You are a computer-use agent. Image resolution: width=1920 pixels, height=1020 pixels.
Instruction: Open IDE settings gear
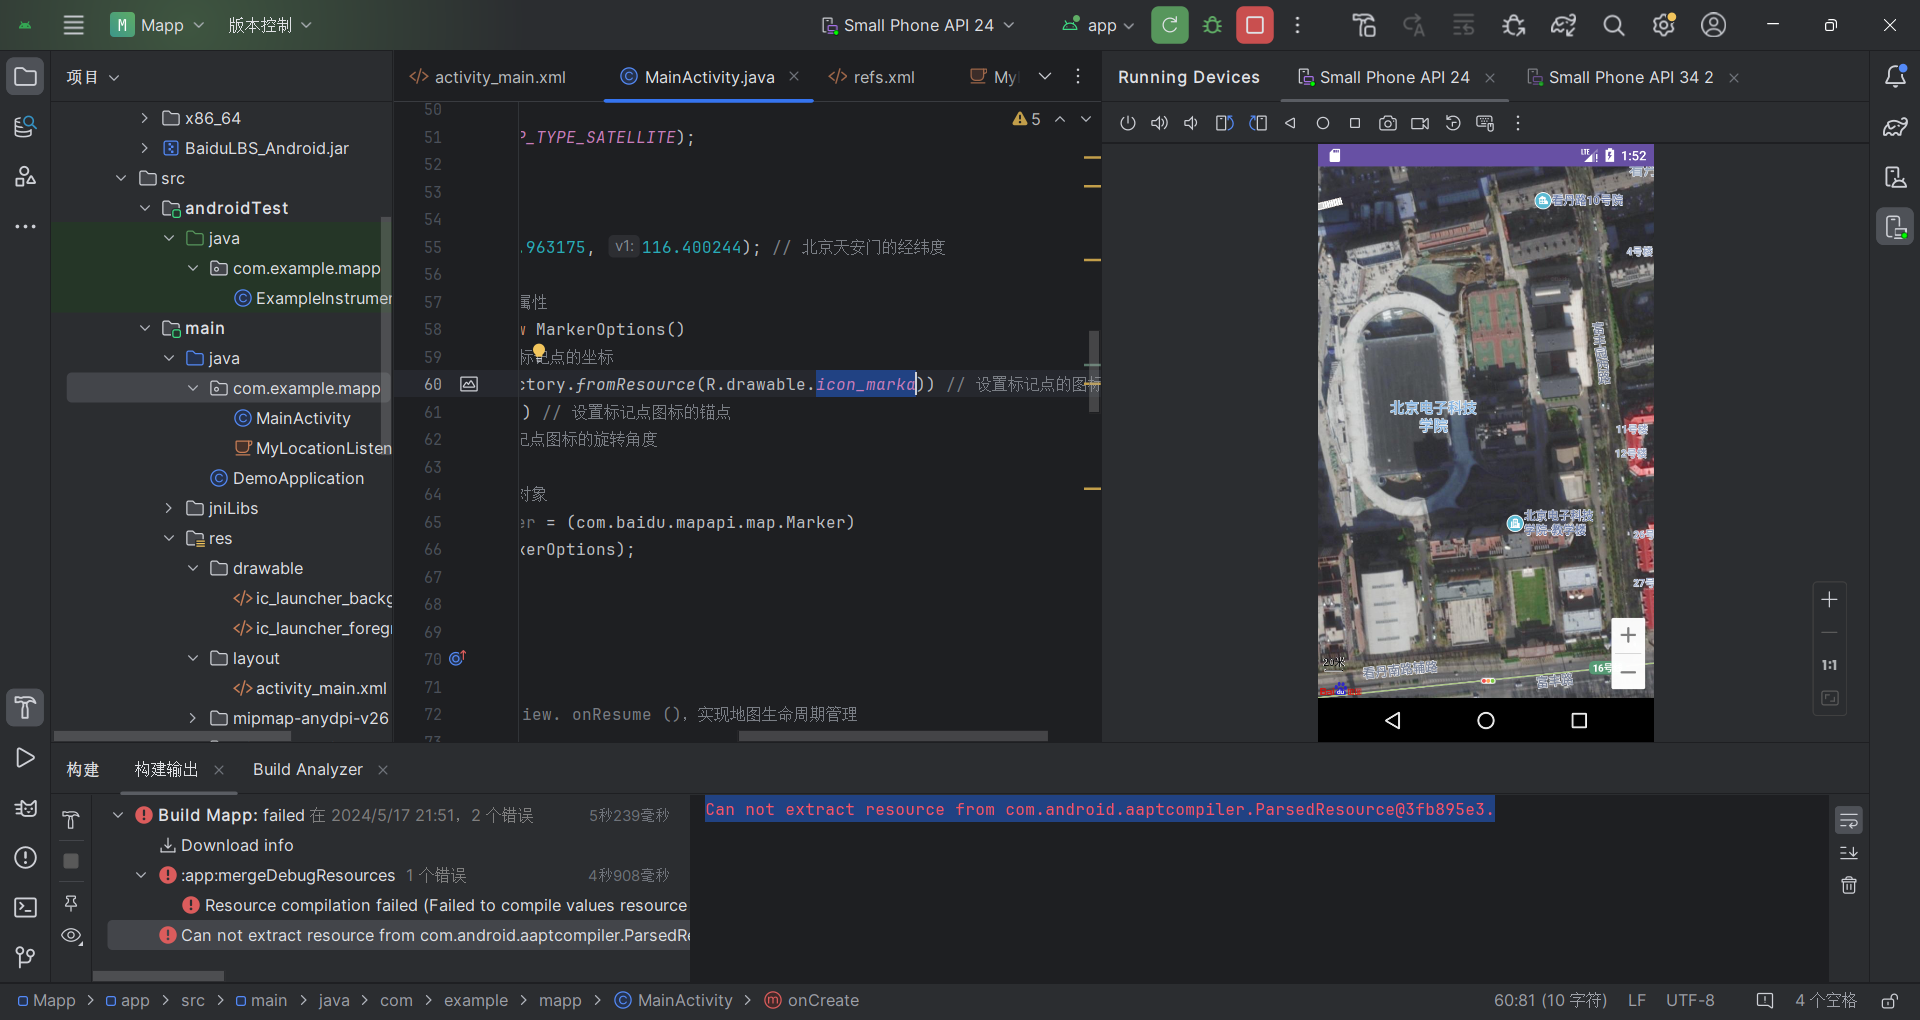pyautogui.click(x=1663, y=25)
